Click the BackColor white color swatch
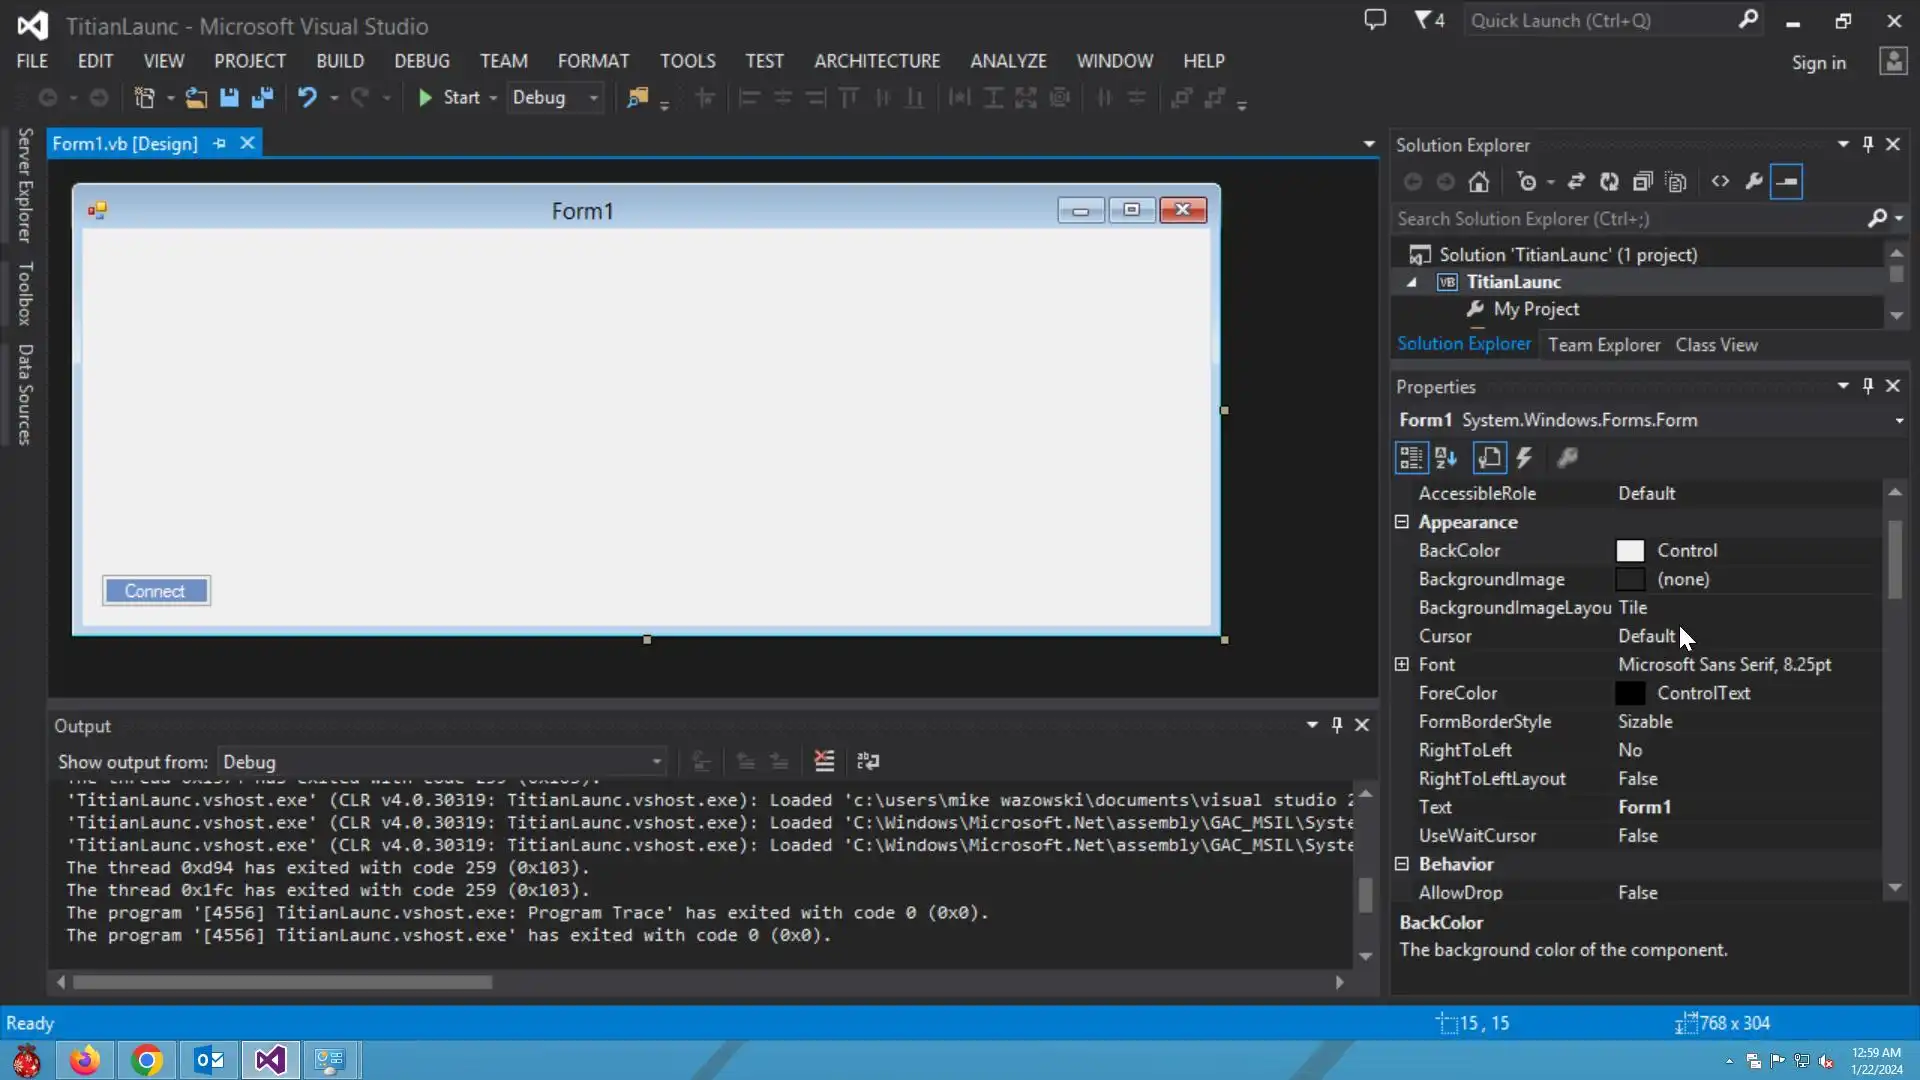 [1630, 551]
